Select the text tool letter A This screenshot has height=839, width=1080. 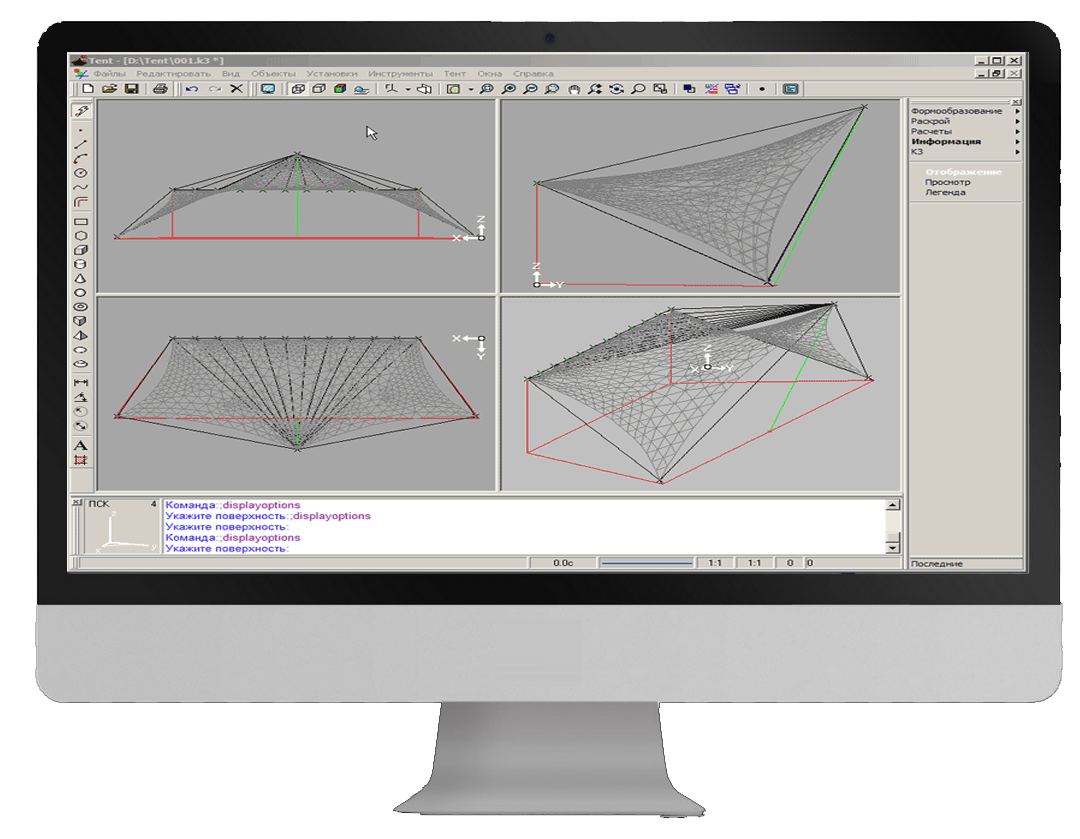click(81, 446)
